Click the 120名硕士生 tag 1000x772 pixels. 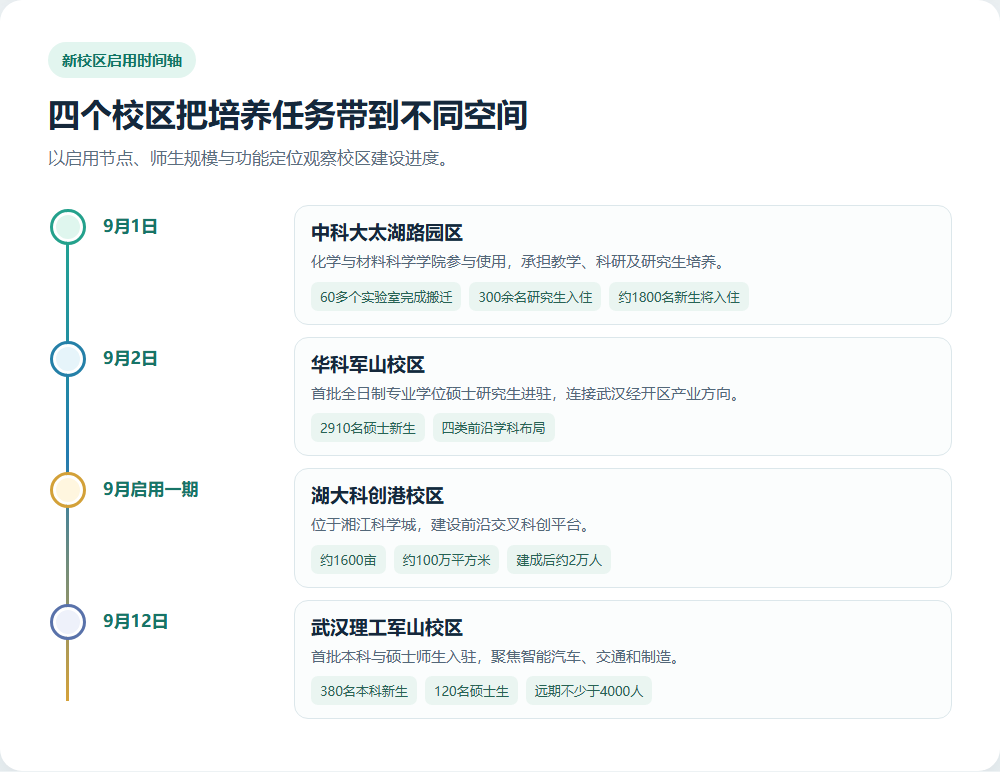[471, 691]
